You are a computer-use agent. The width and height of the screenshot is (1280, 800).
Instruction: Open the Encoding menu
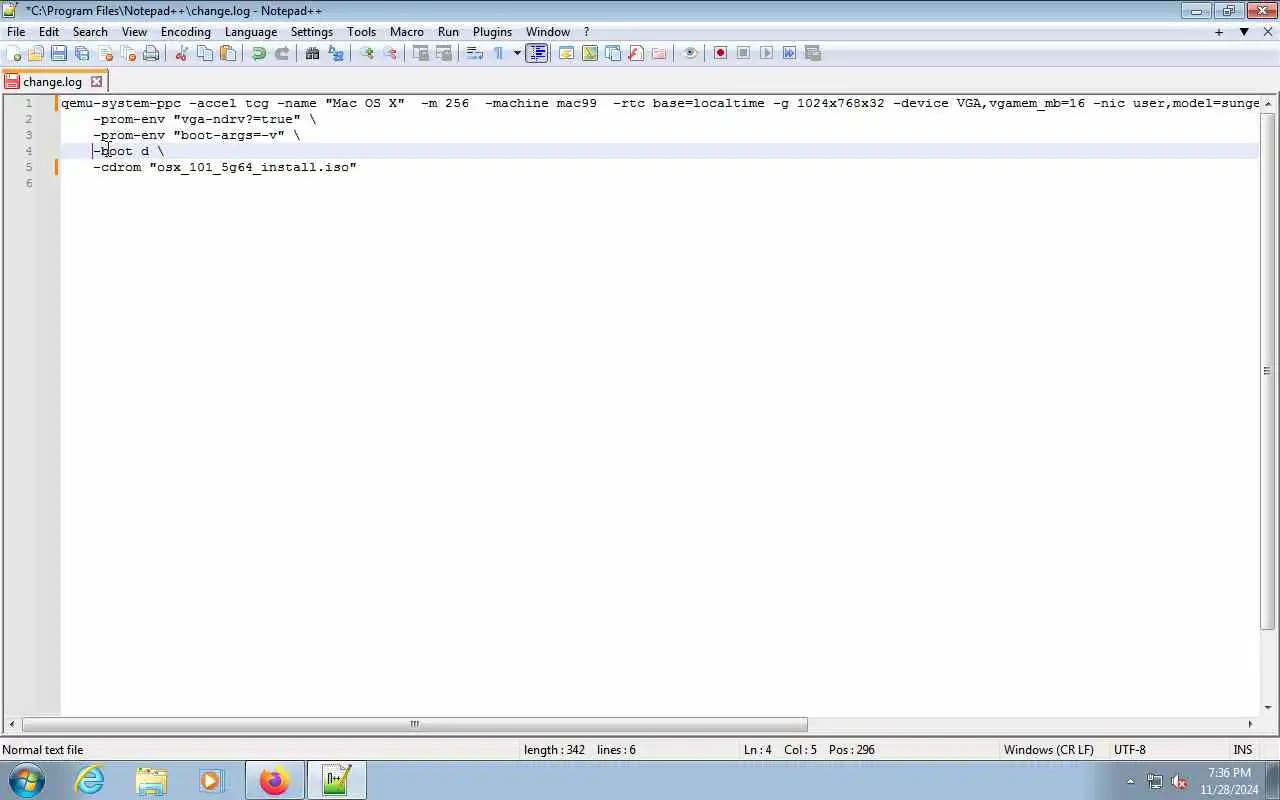(186, 32)
